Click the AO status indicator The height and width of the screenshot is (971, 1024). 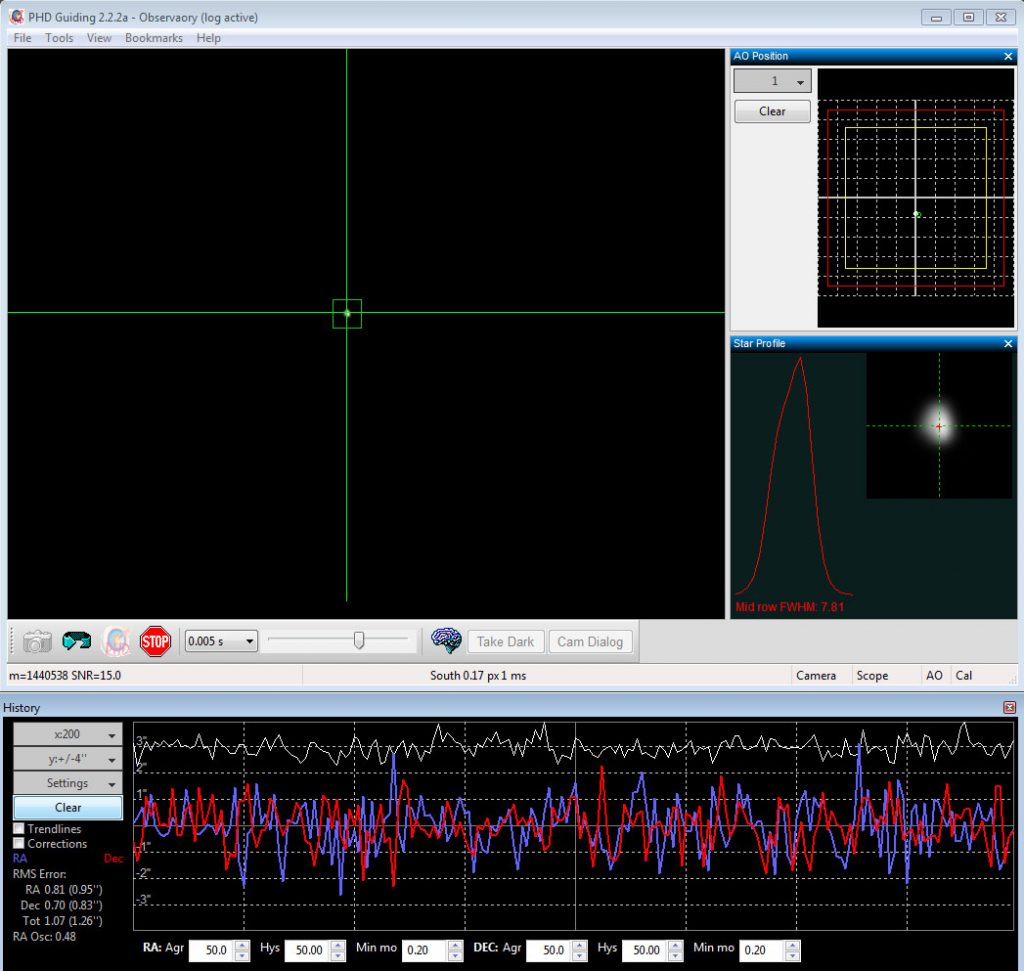934,676
